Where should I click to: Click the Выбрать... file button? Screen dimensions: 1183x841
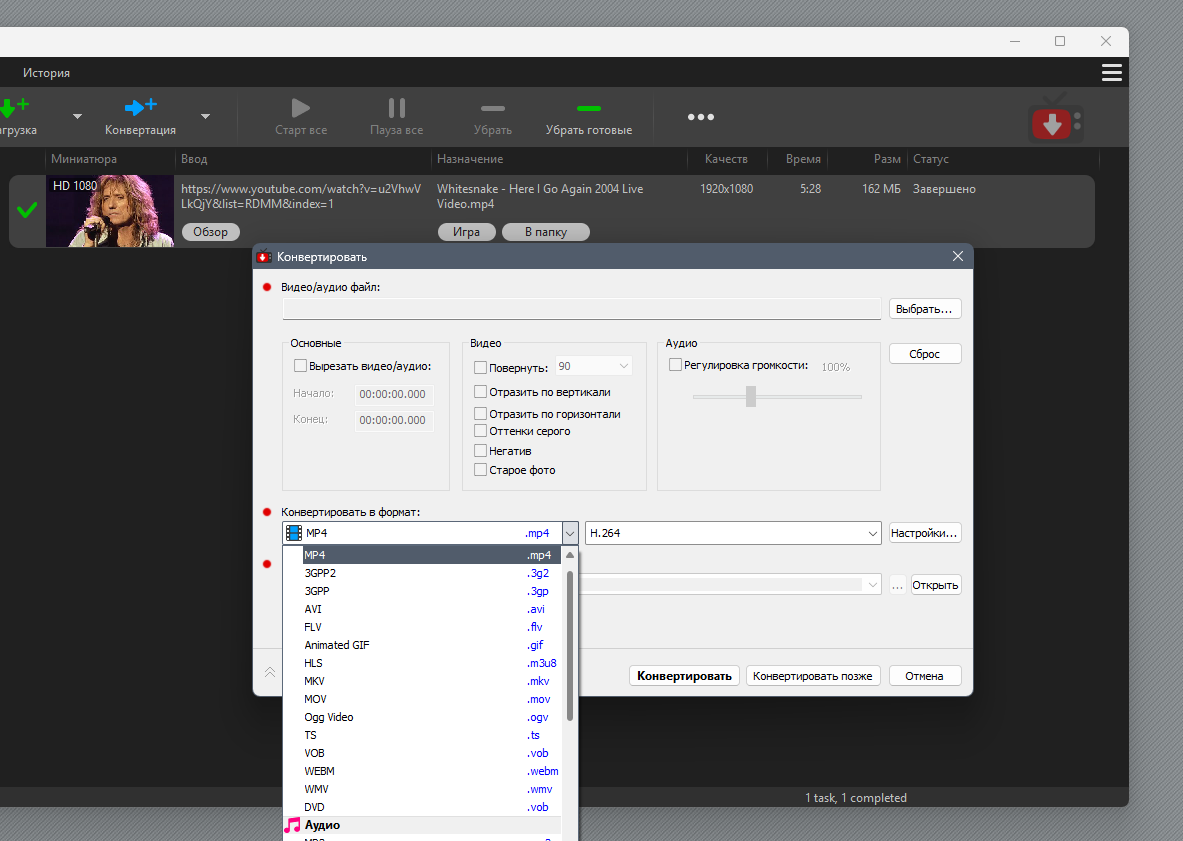tap(924, 308)
